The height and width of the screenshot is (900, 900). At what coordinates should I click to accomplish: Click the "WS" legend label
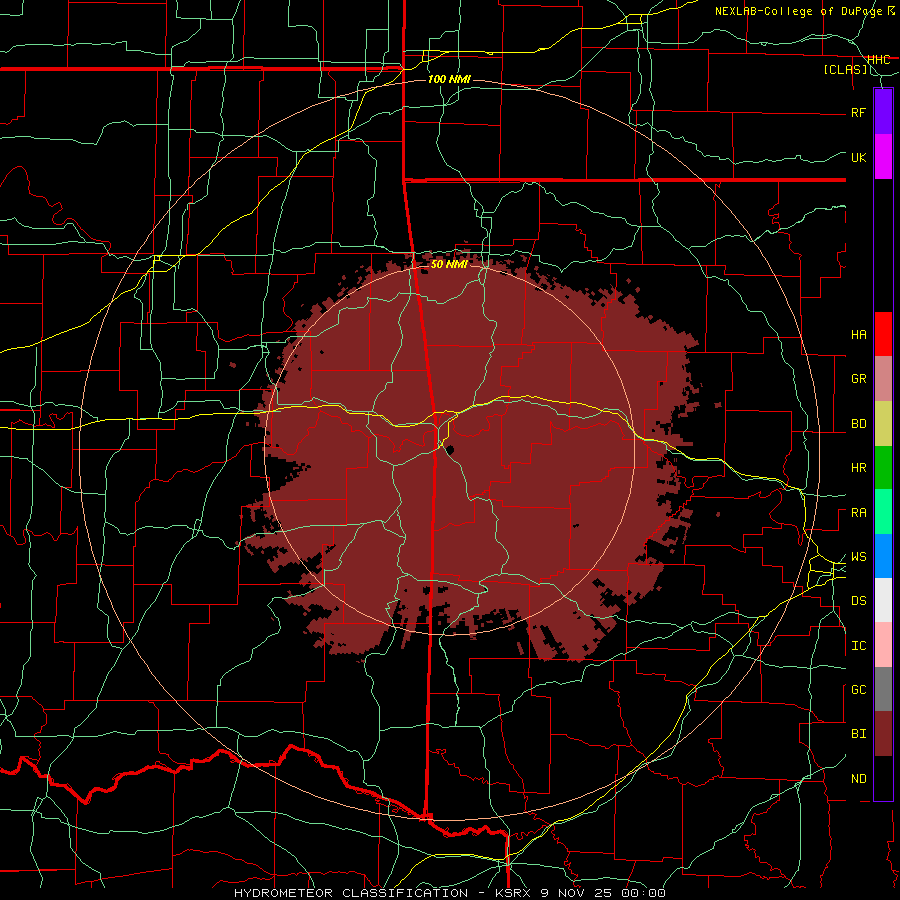click(x=859, y=557)
